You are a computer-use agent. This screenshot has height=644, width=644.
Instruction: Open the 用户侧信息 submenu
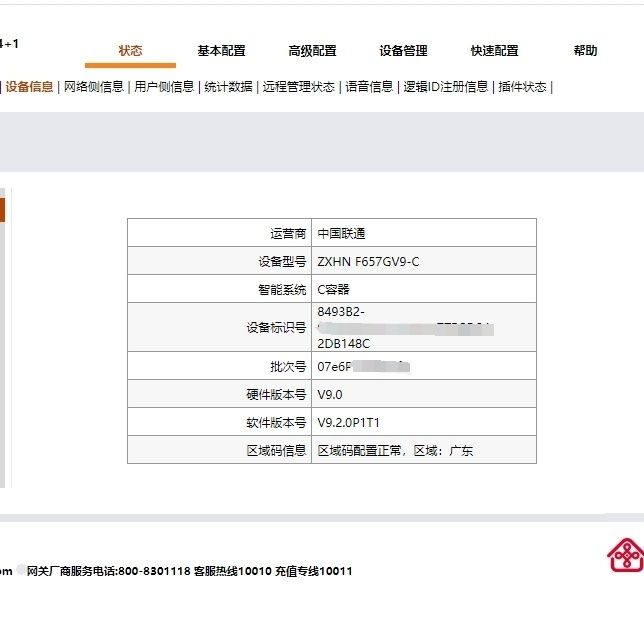point(164,87)
